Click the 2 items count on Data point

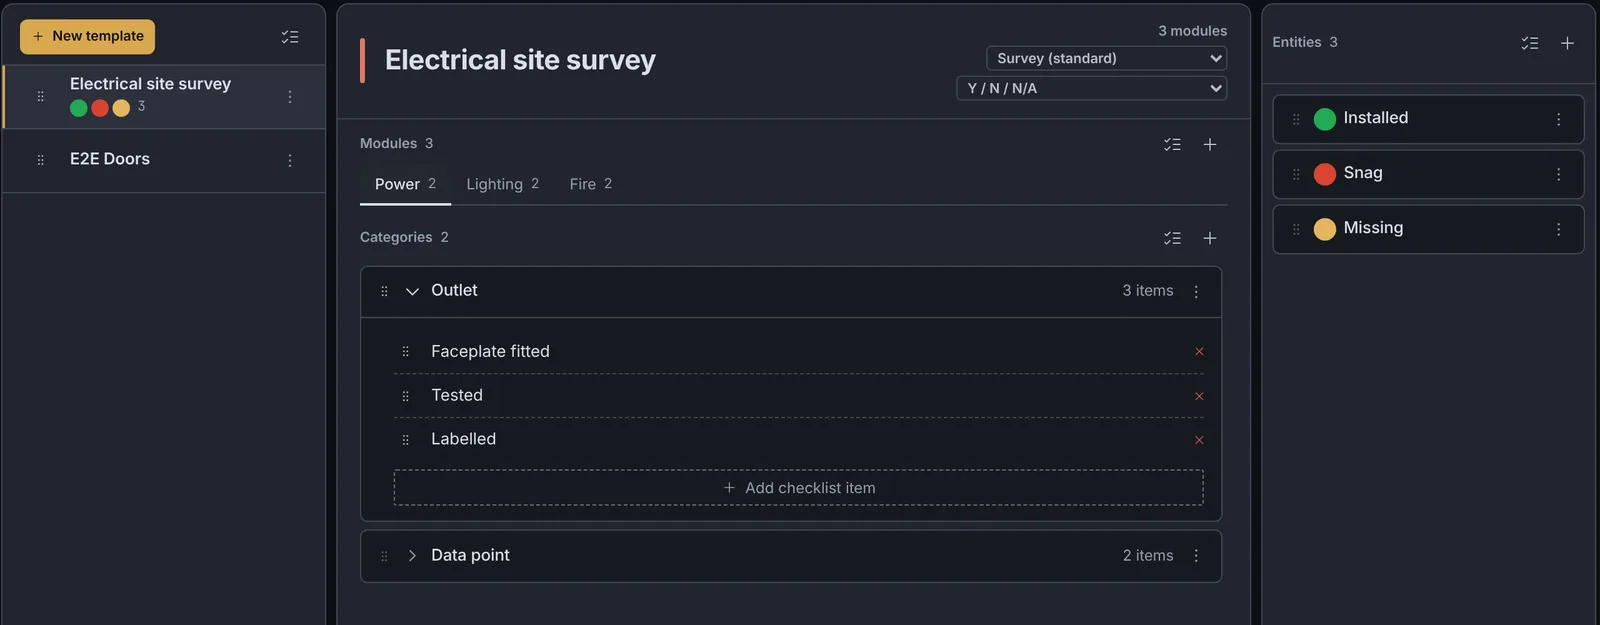click(1148, 556)
